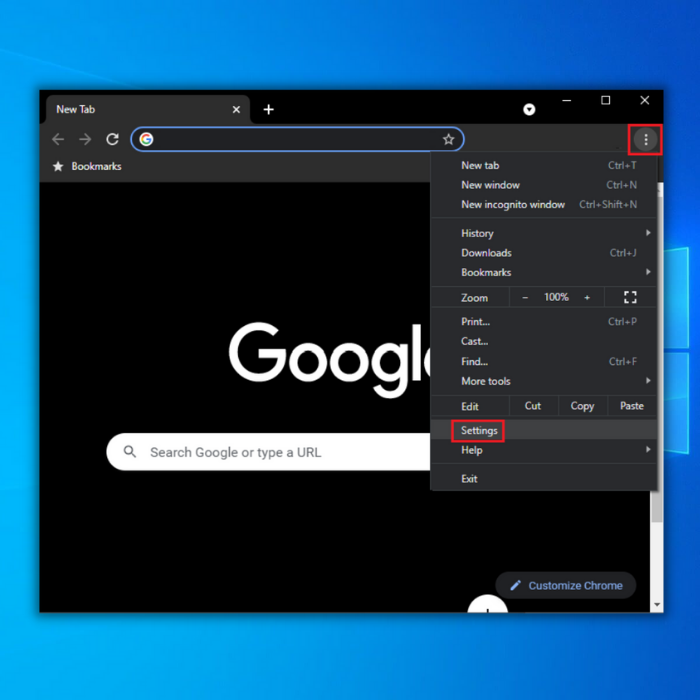Click the Edit label in menu
The width and height of the screenshot is (700, 700).
[x=470, y=406]
